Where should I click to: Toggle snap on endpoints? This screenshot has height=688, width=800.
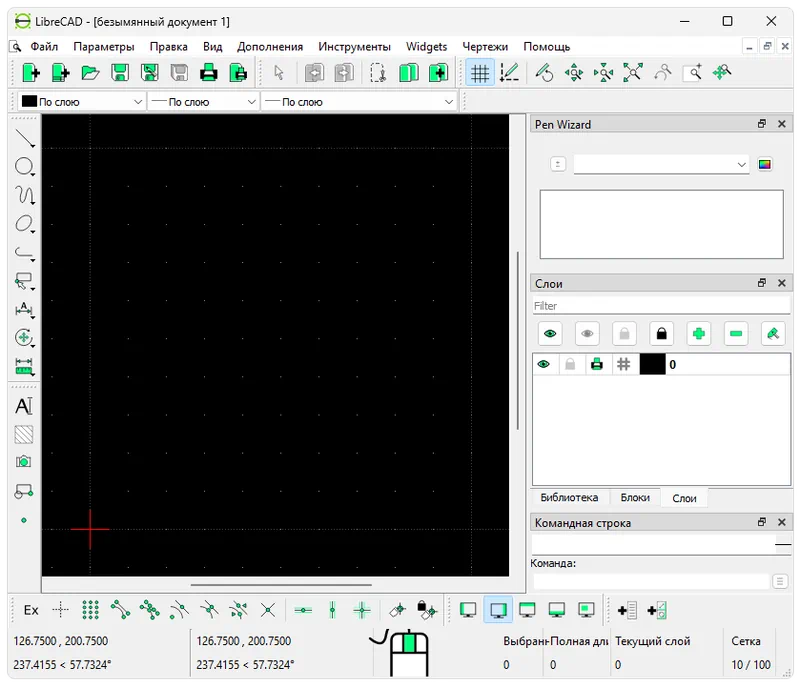pyautogui.click(x=120, y=610)
